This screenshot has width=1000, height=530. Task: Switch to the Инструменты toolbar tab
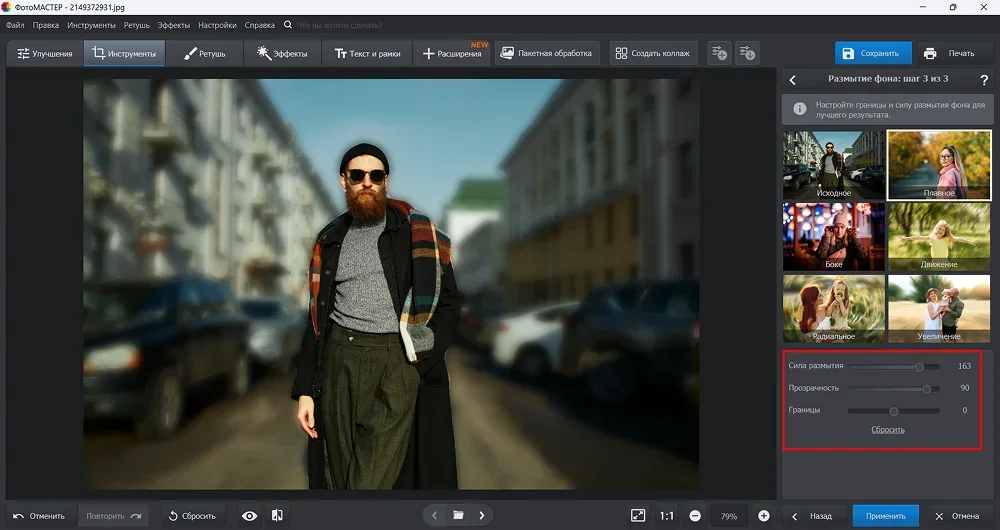pos(124,54)
